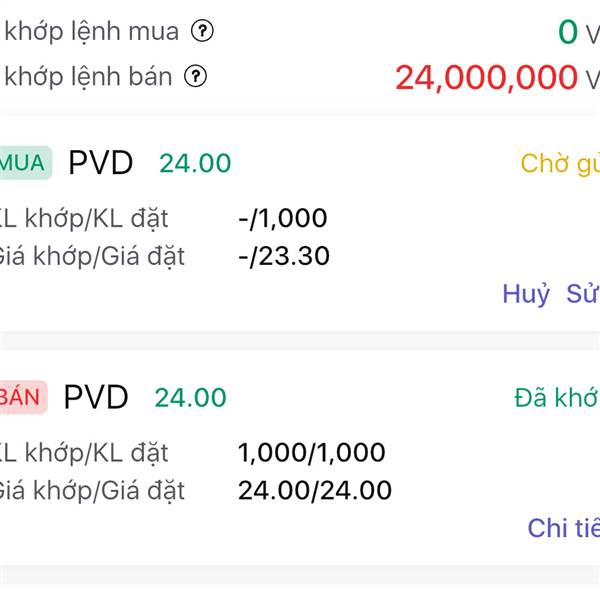
Task: Cancel the pending PVD buy order with Huỷ
Action: 526,294
